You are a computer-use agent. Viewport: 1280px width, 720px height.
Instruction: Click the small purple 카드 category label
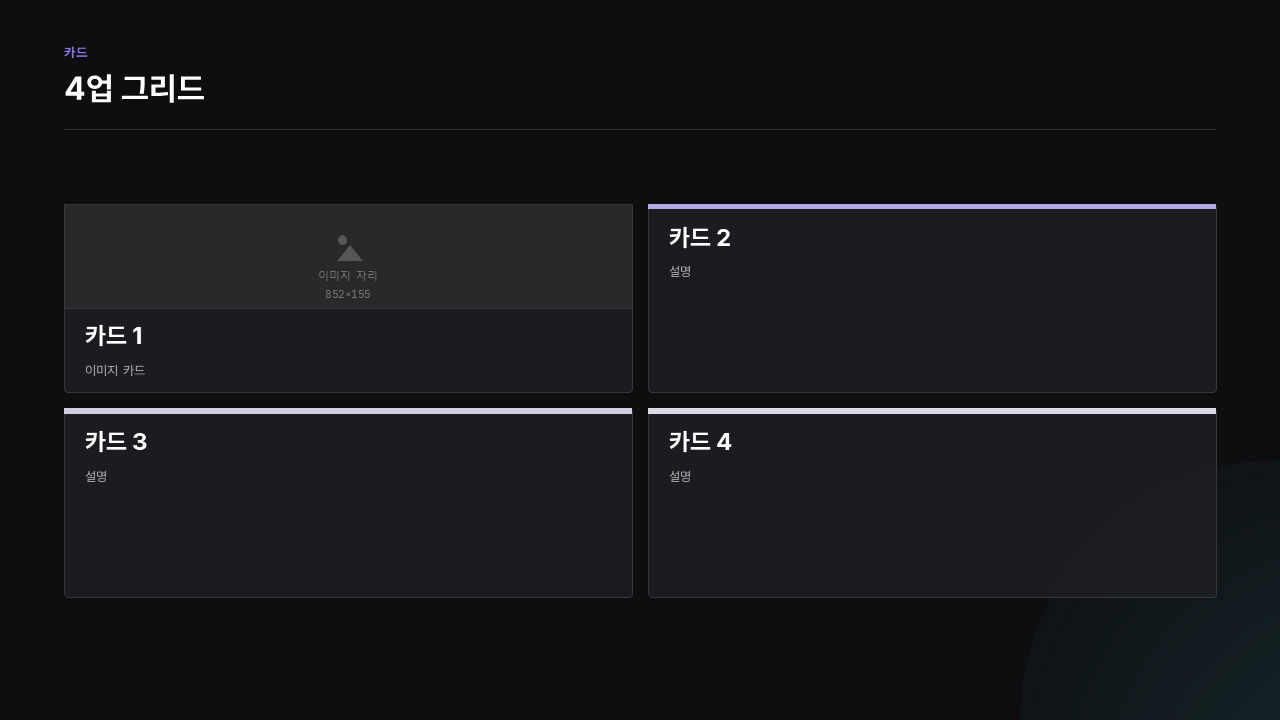(76, 52)
